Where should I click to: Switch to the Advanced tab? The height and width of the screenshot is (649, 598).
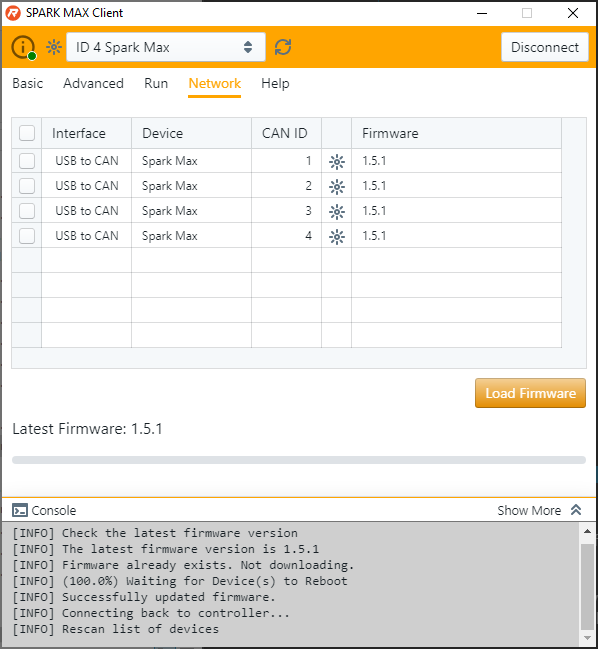tap(94, 83)
